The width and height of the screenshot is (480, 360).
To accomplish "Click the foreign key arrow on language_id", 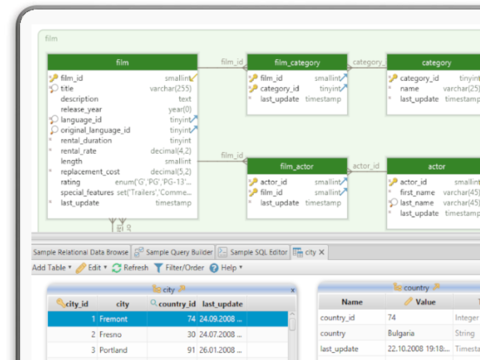I will 194,119.
